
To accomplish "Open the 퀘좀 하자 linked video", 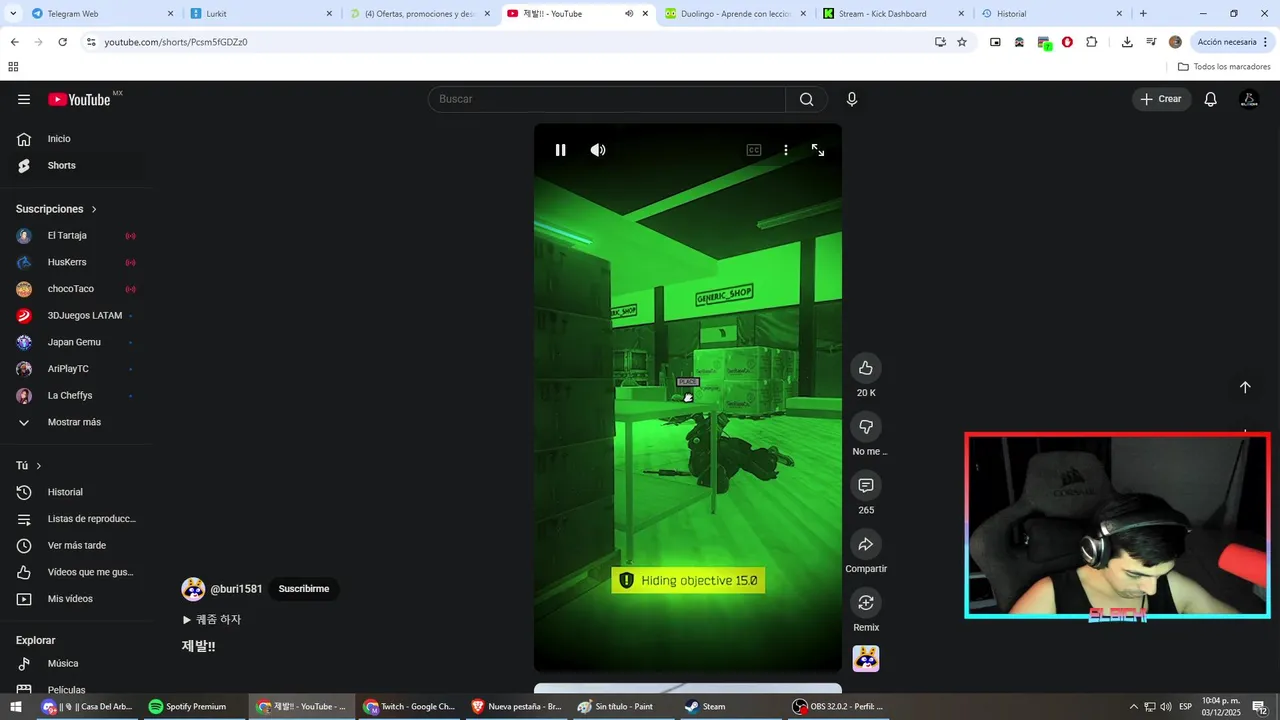I will [x=211, y=620].
